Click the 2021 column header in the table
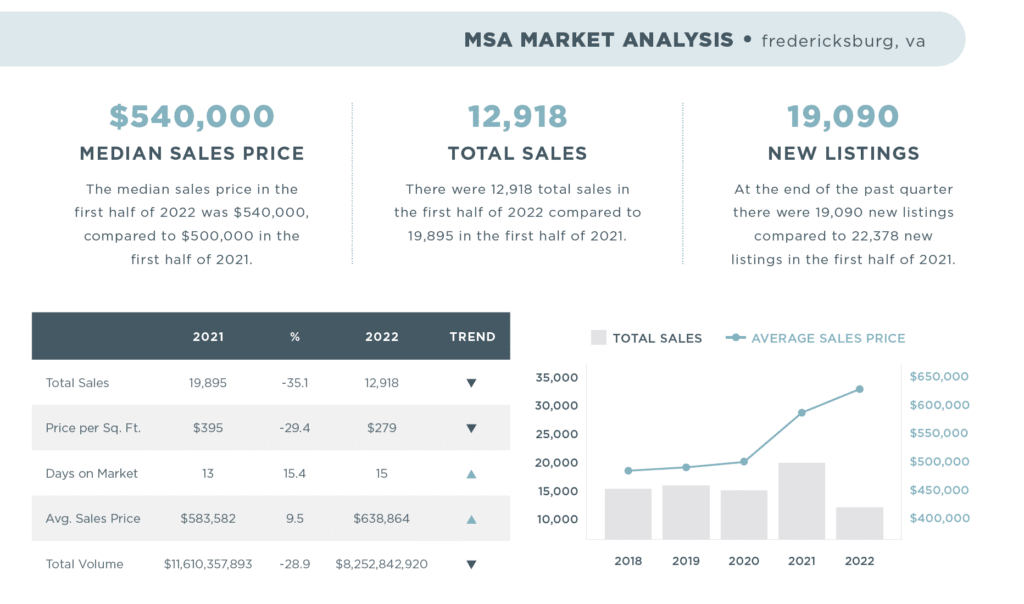1024x604 pixels. 208,337
